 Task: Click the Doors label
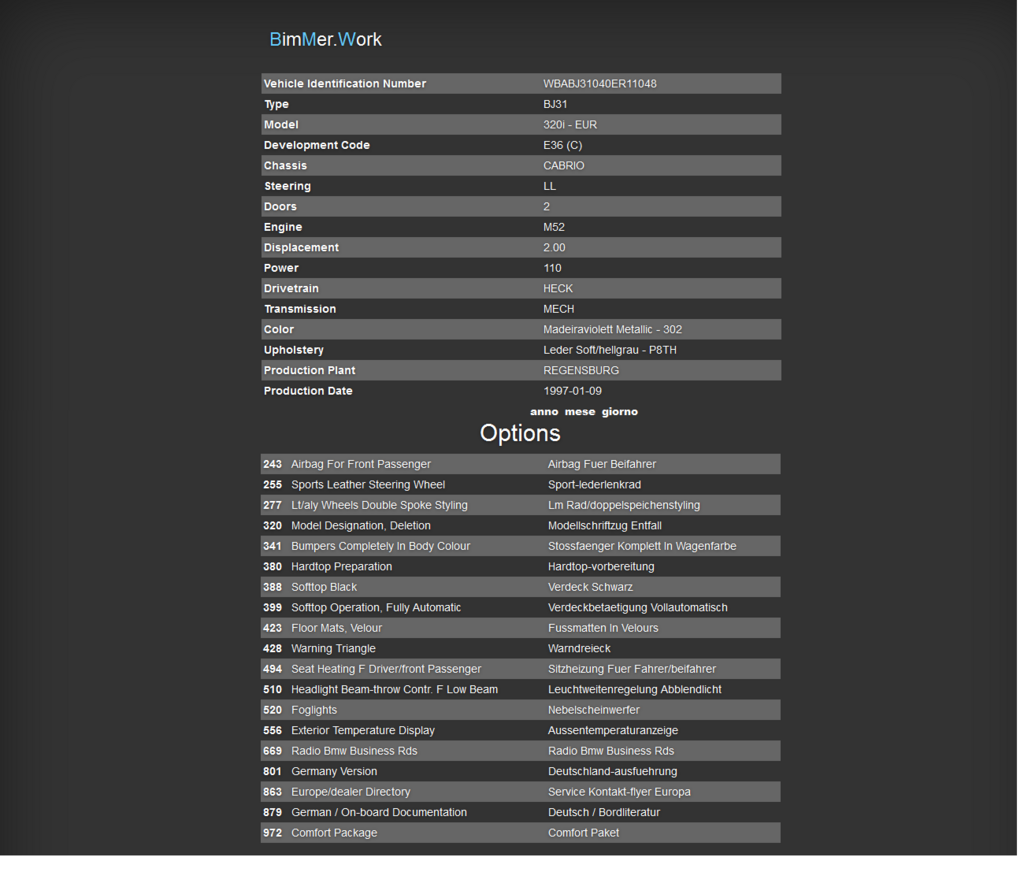(x=280, y=206)
